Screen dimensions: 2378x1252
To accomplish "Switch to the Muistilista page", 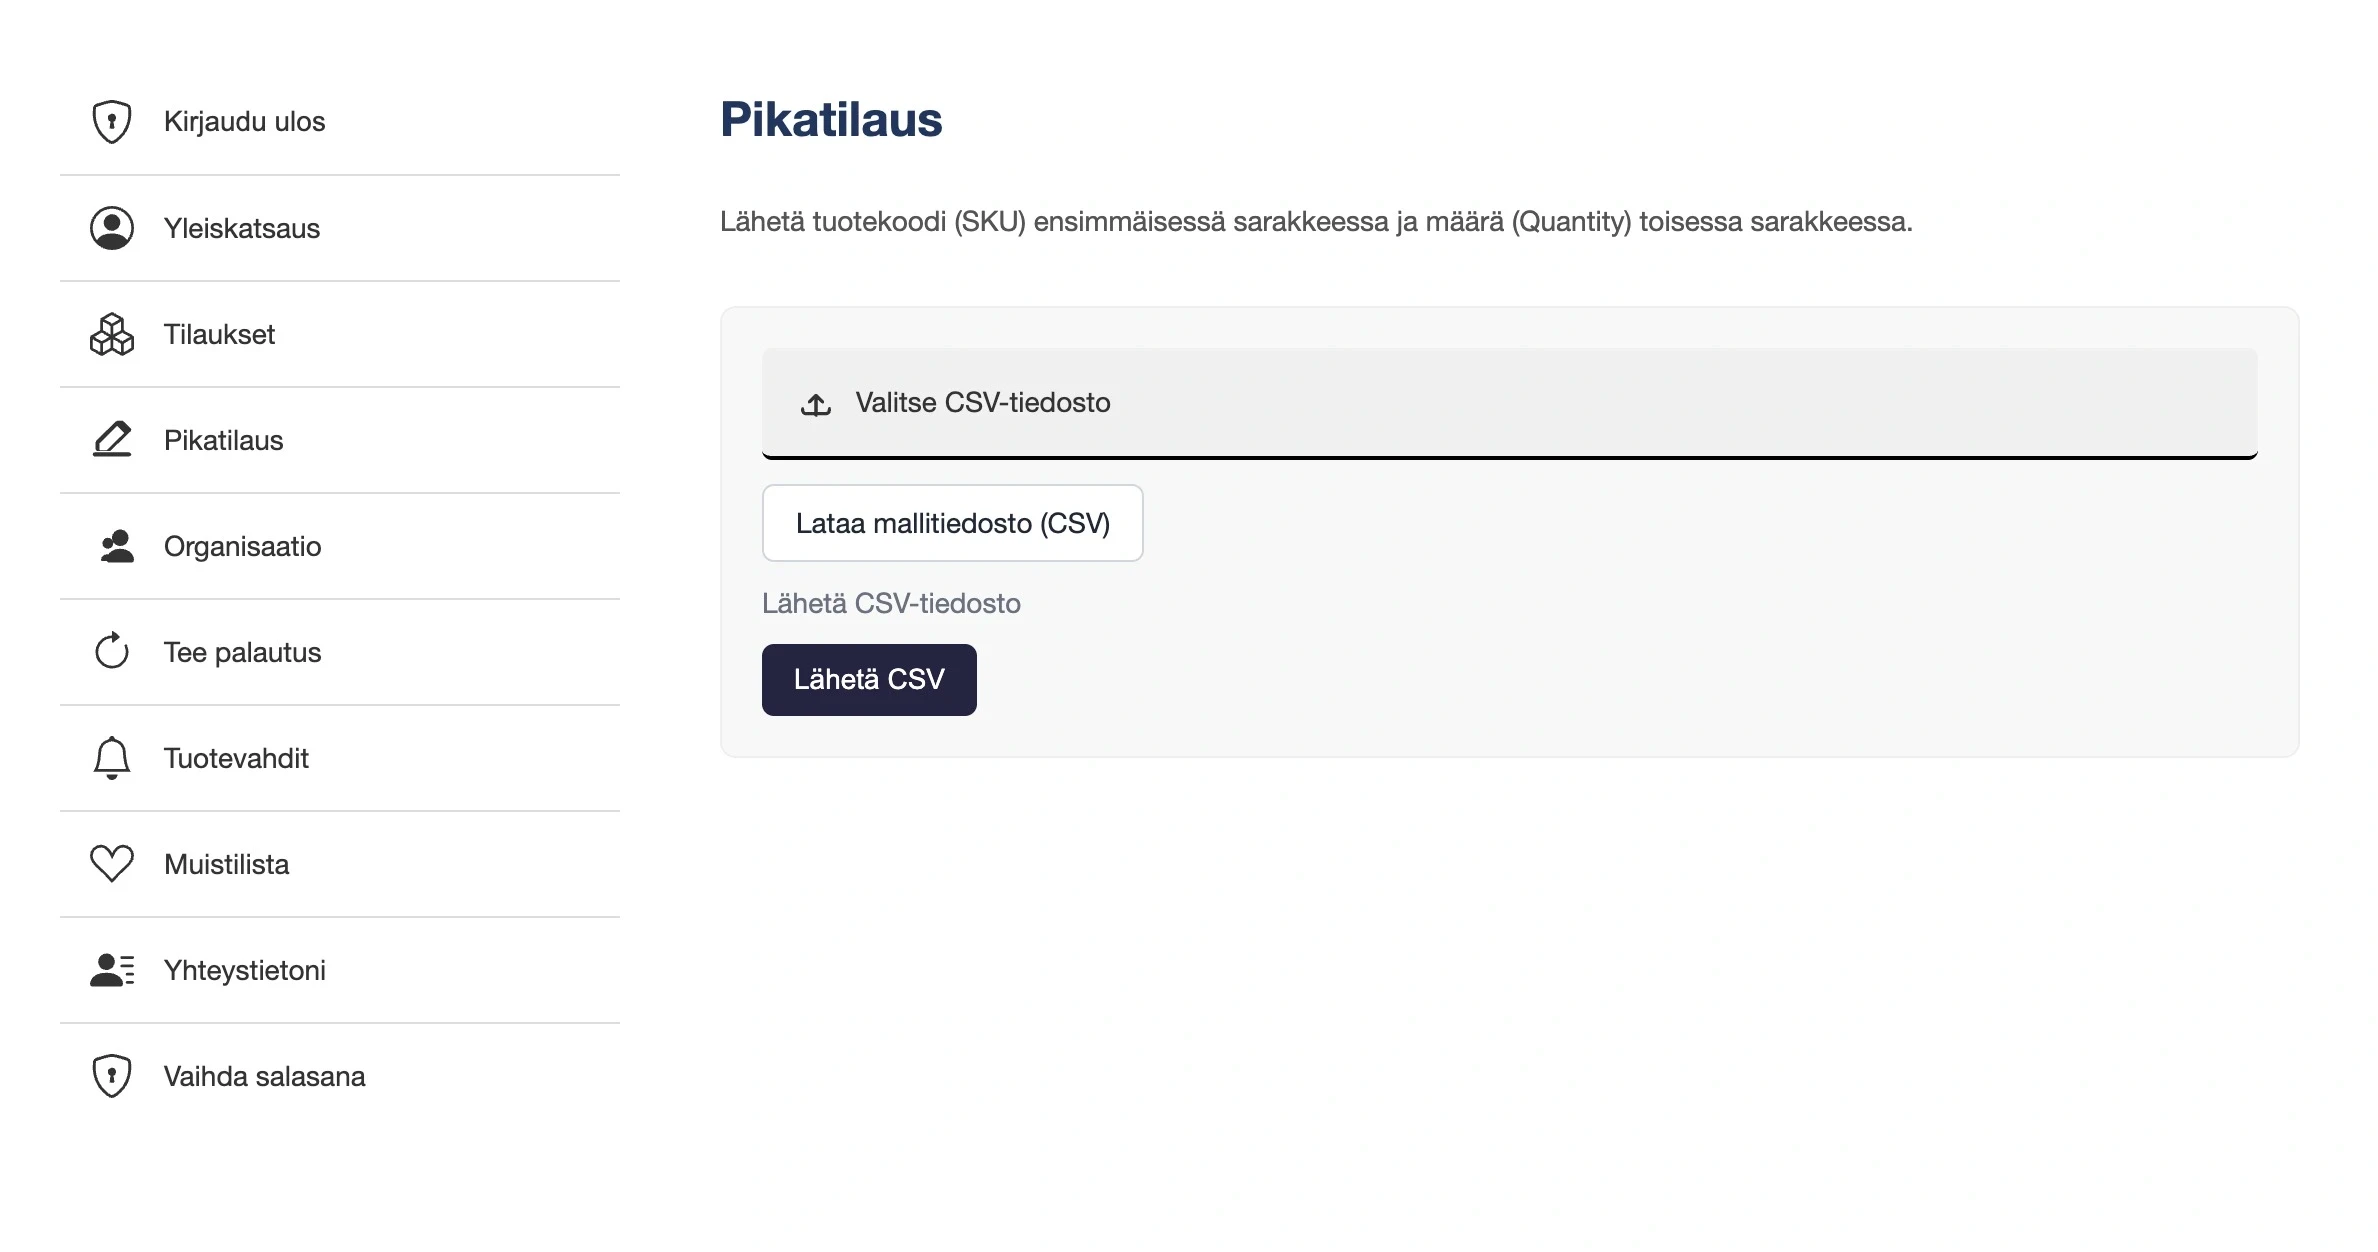I will [226, 863].
